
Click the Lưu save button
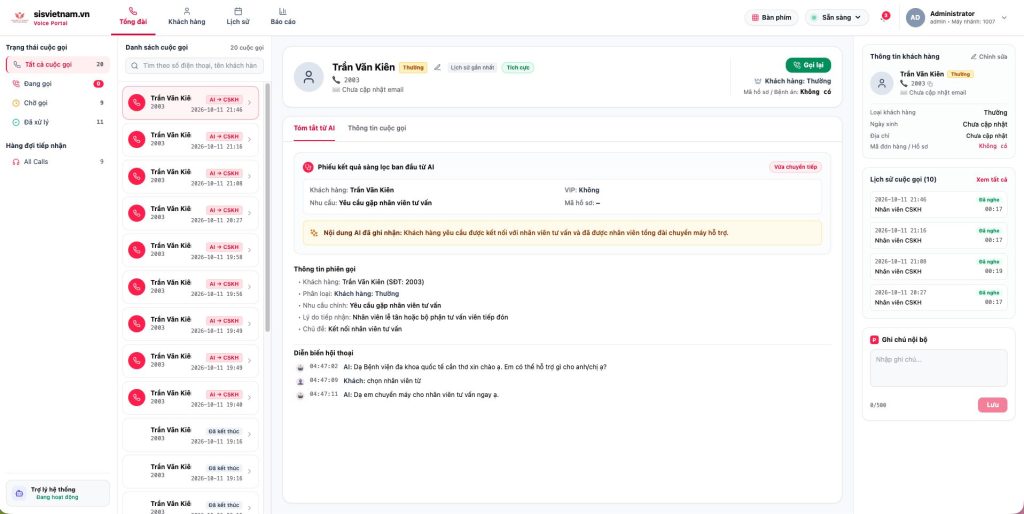pyautogui.click(x=992, y=405)
